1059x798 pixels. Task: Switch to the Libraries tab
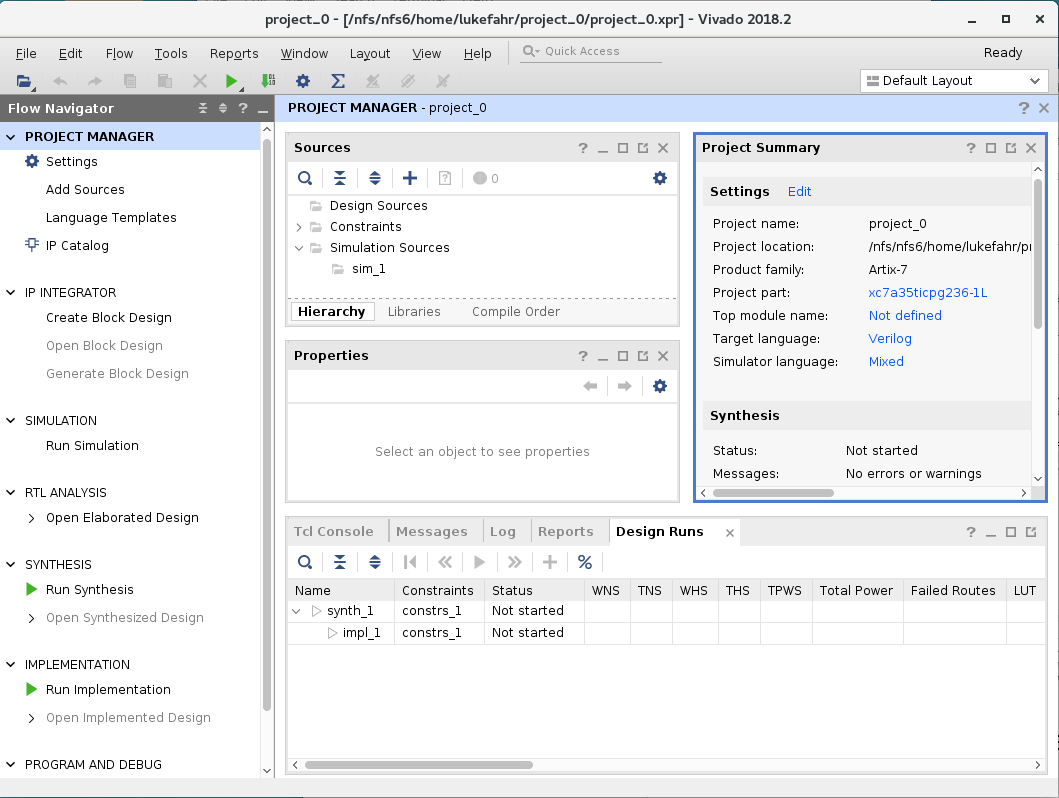414,311
